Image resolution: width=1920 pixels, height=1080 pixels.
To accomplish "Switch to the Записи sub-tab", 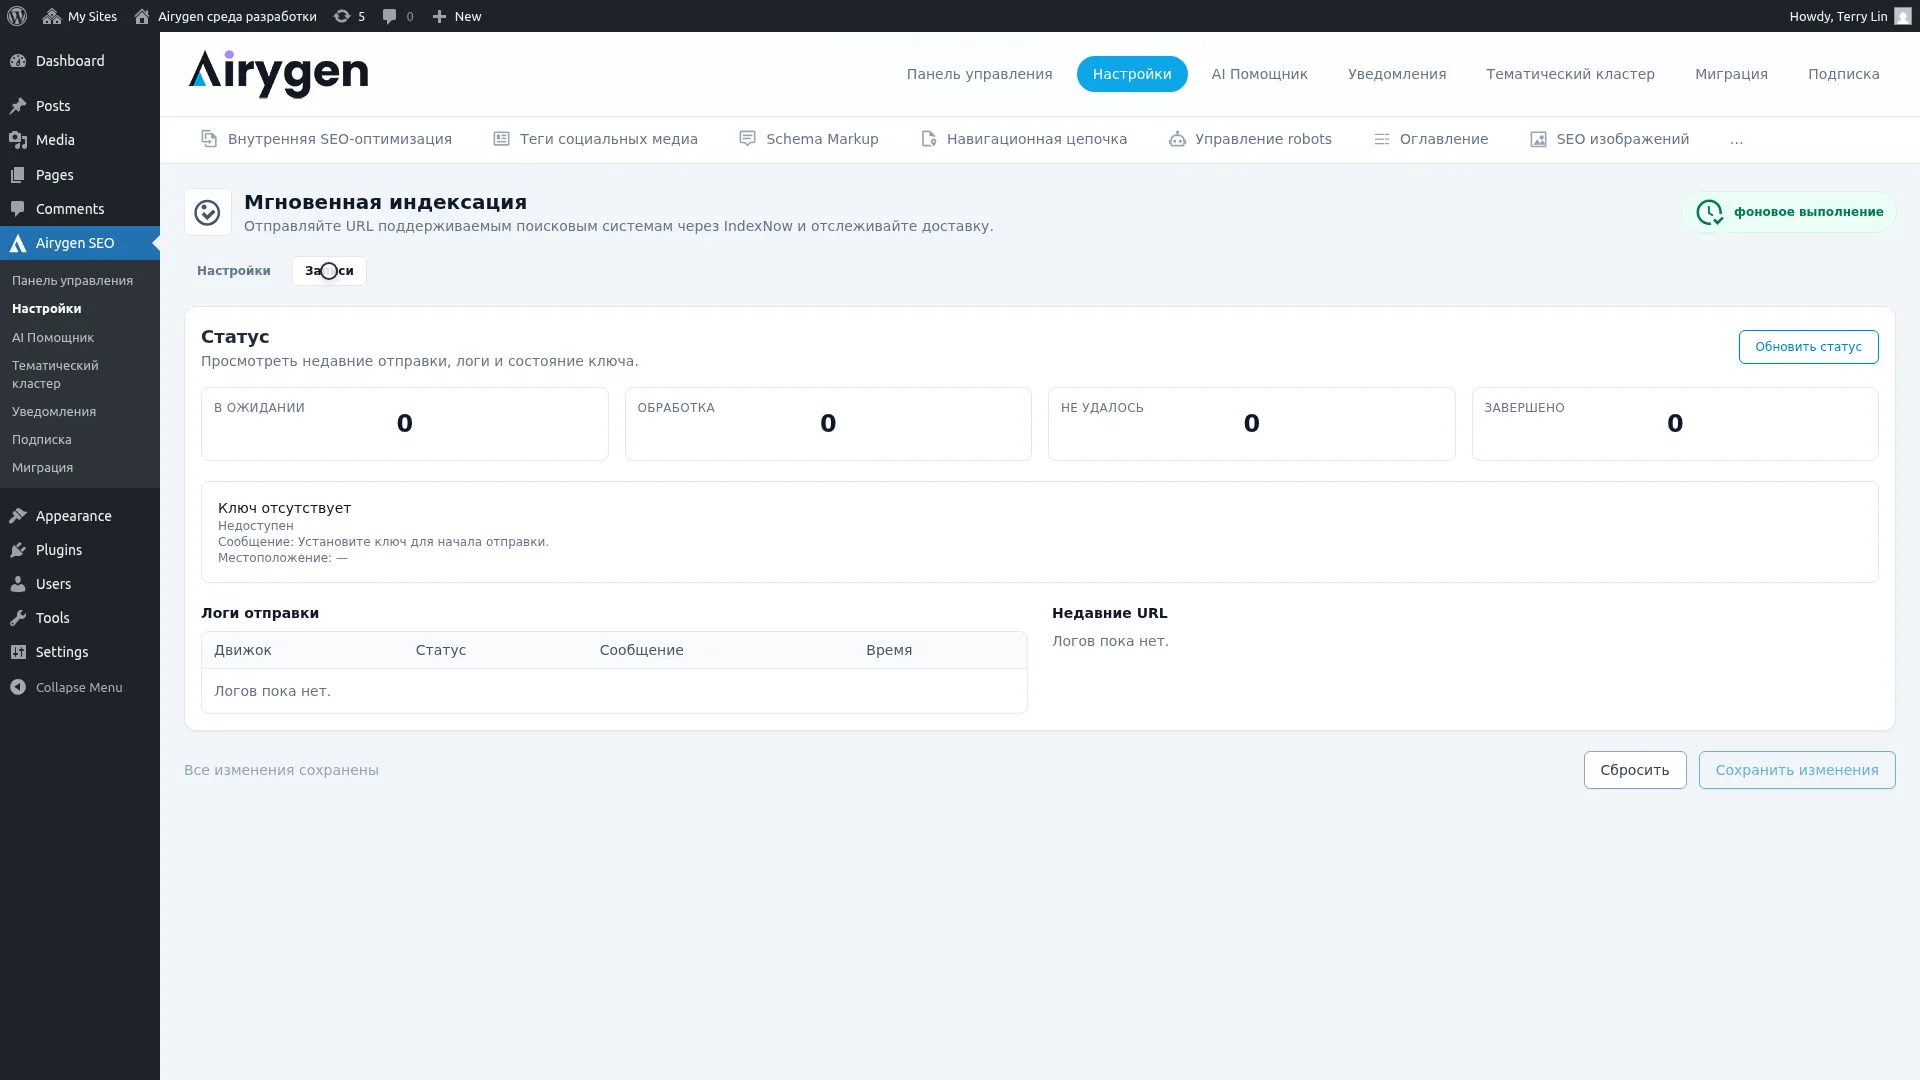I will click(329, 271).
